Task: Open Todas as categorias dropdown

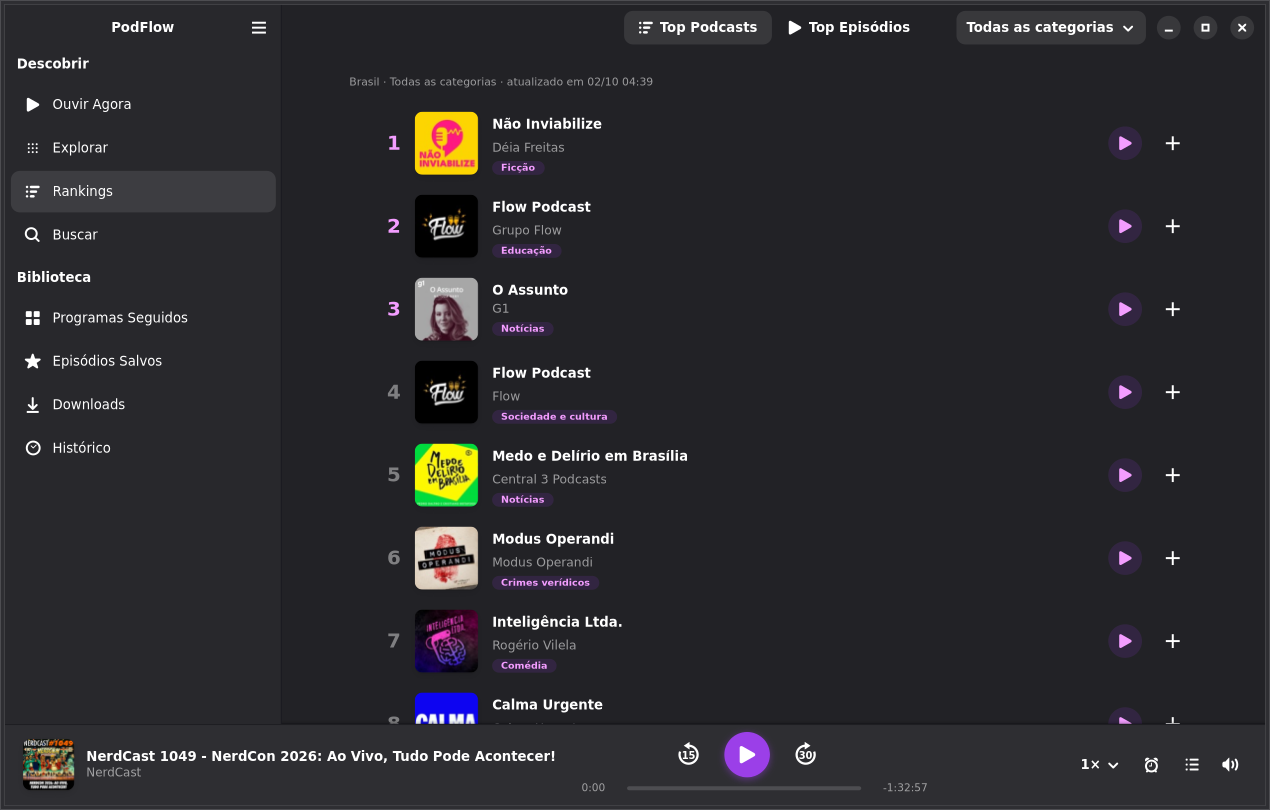Action: tap(1051, 28)
